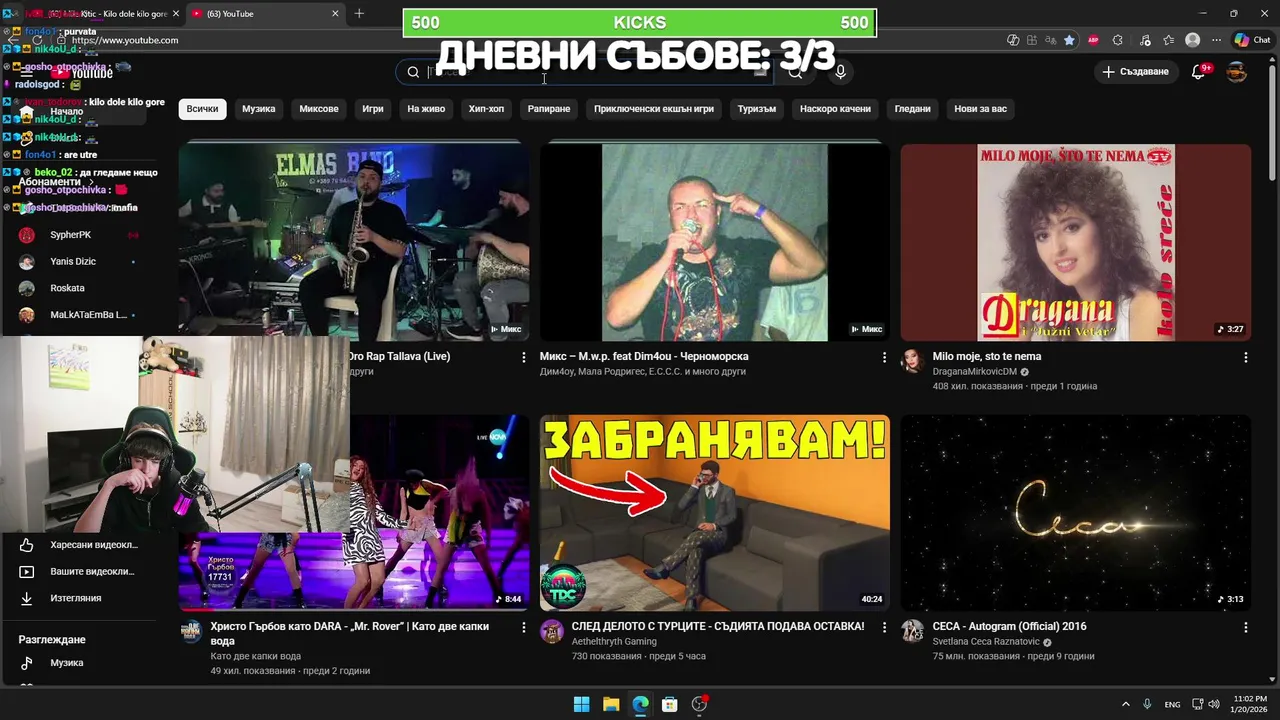Open Музика under Разглеждане in sidebar
Viewport: 1280px width, 720px height.
point(82,663)
